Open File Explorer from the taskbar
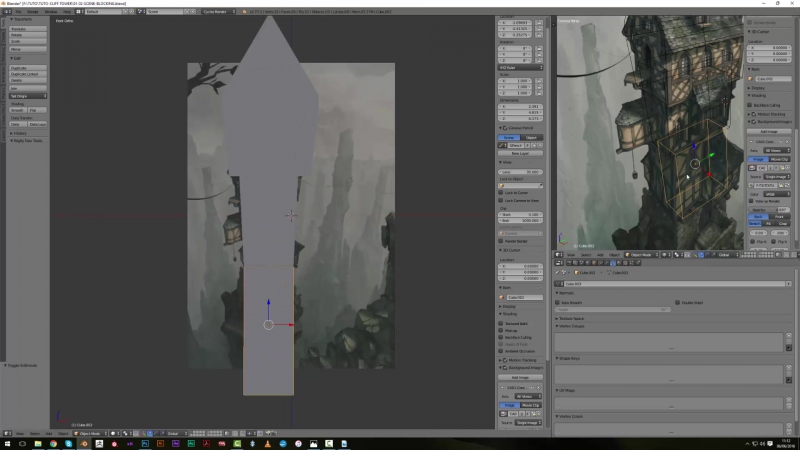Screen dimensions: 800x450 [38, 444]
